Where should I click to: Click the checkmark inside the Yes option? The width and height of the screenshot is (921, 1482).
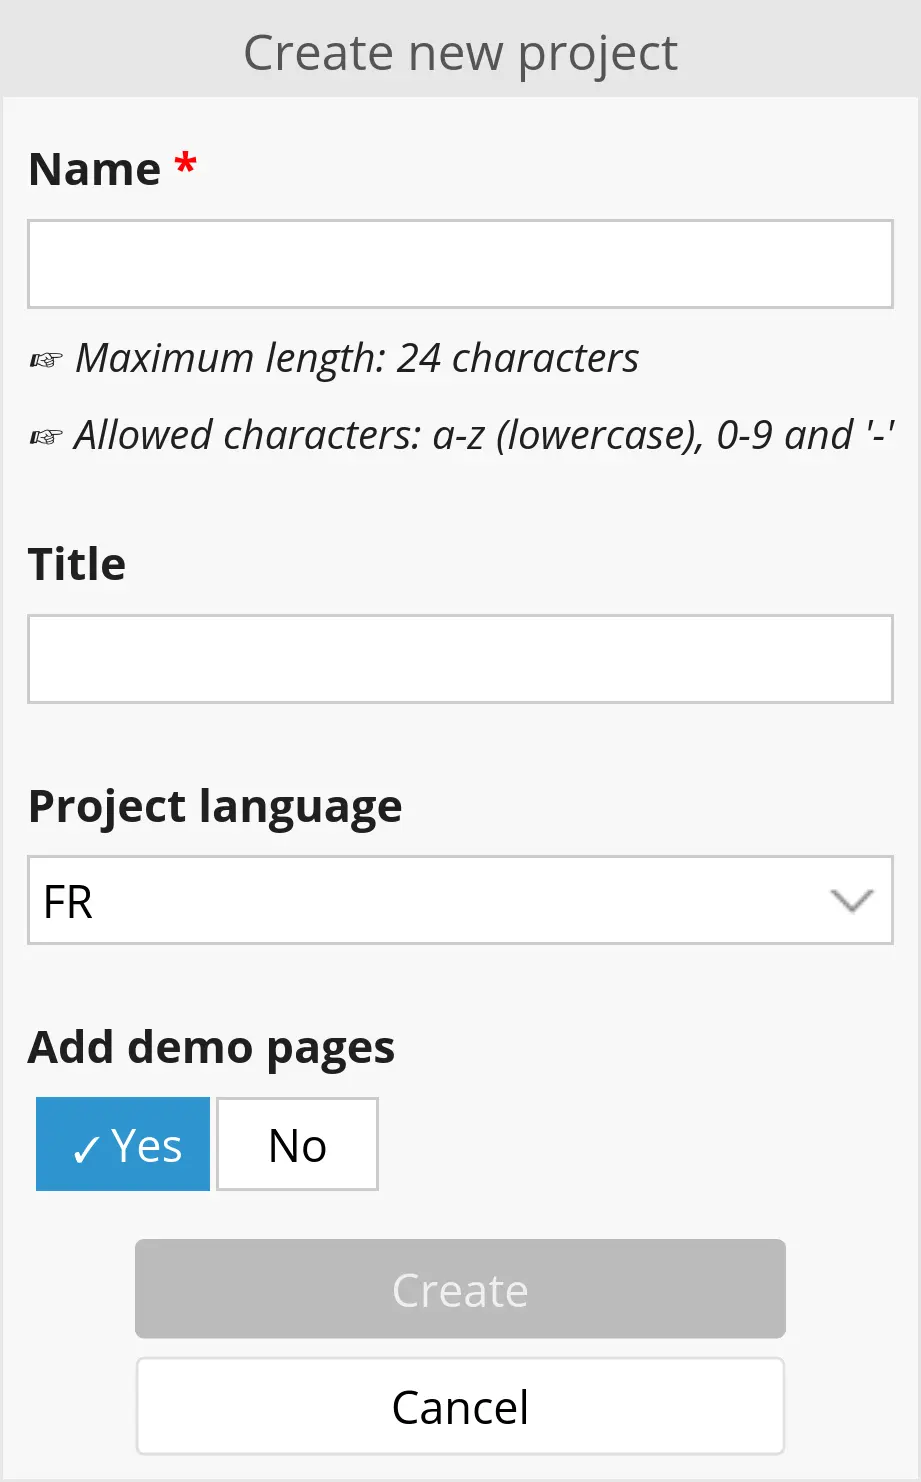pos(86,1149)
